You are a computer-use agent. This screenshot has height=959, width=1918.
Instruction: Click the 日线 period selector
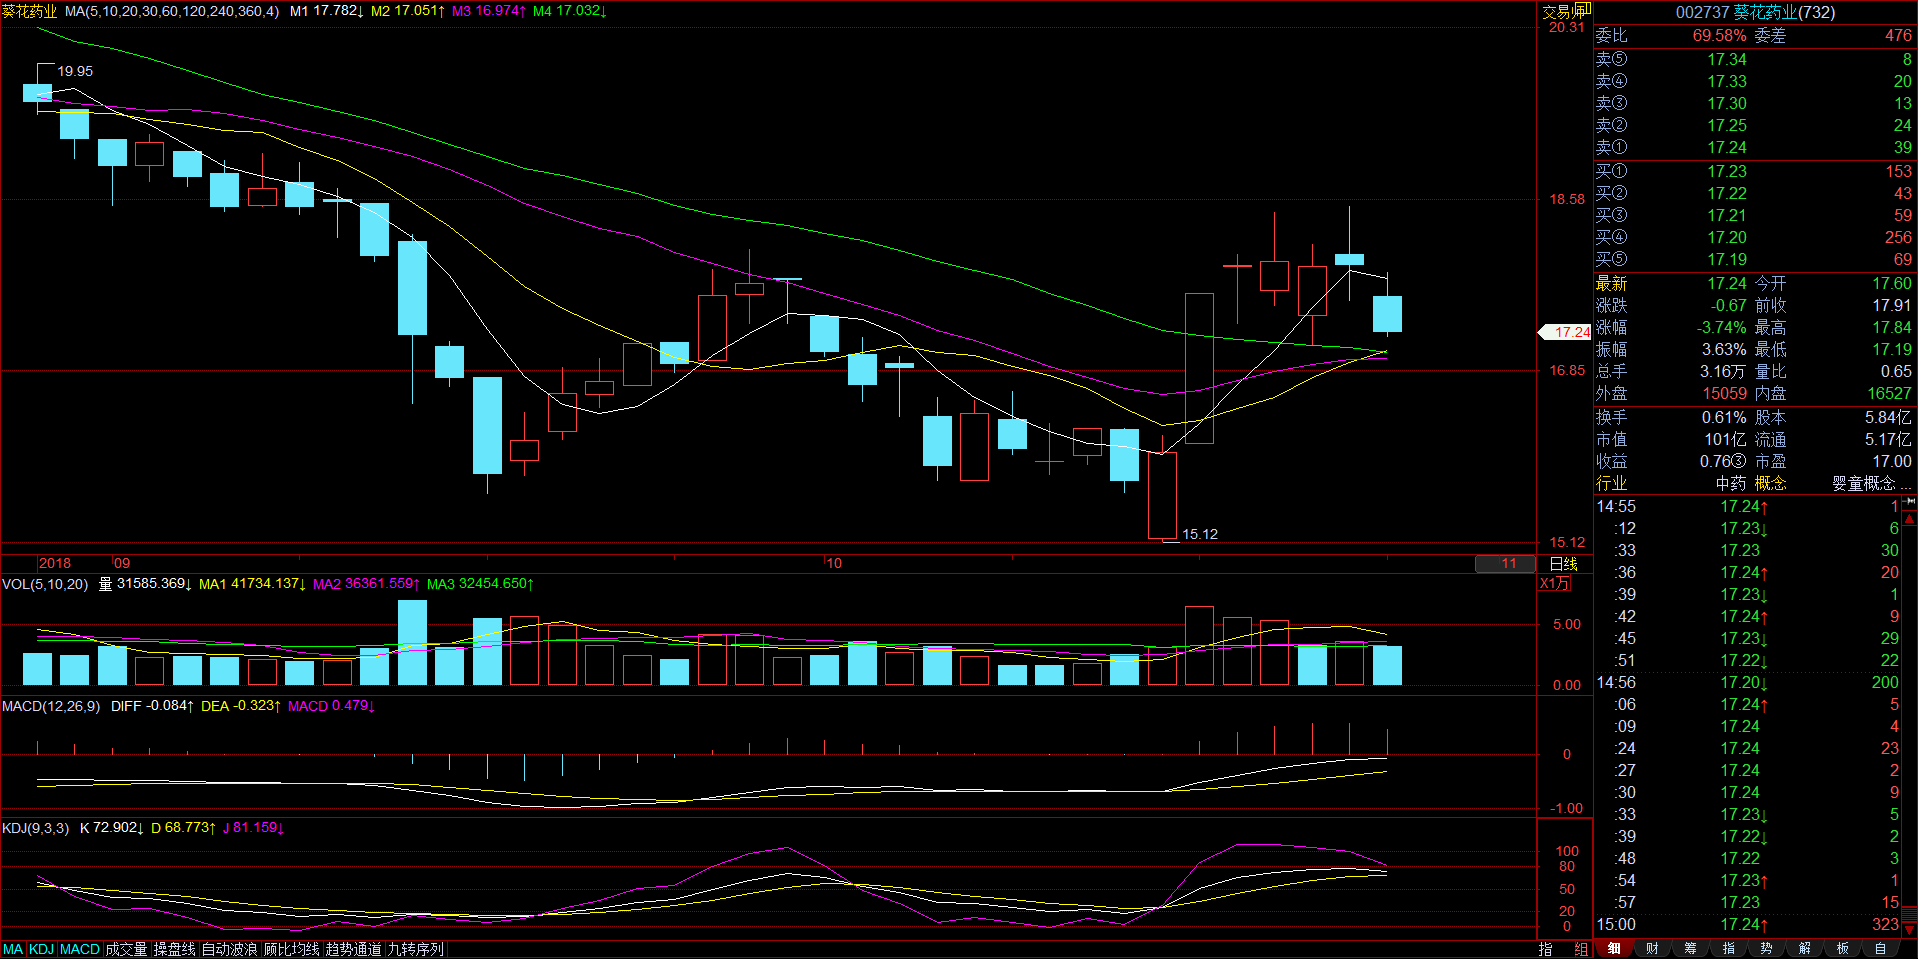1563,564
